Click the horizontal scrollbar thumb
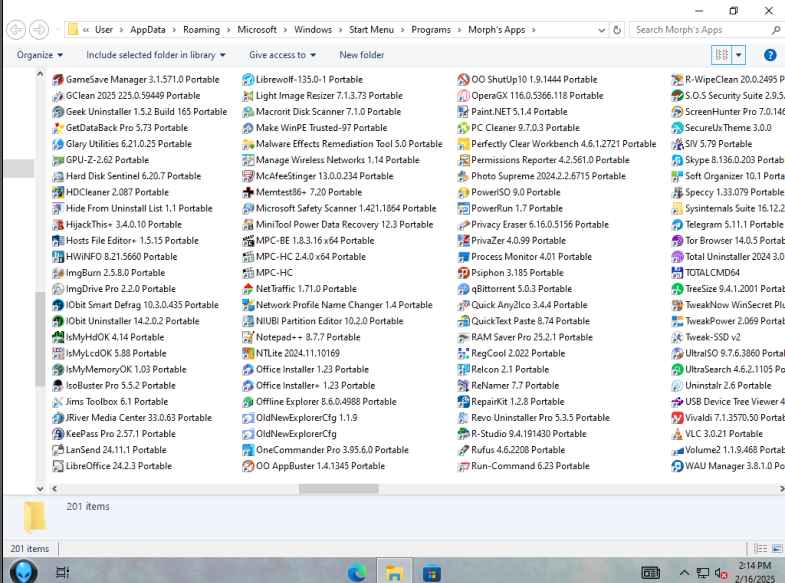 pyautogui.click(x=338, y=489)
